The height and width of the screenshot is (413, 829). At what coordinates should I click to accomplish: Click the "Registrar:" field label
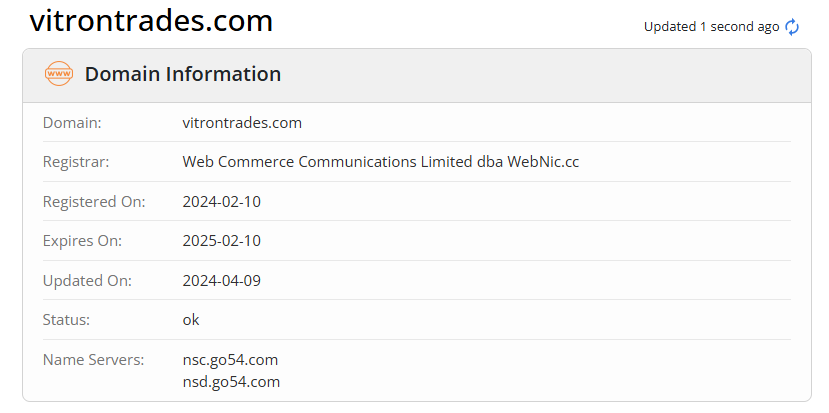pos(76,162)
